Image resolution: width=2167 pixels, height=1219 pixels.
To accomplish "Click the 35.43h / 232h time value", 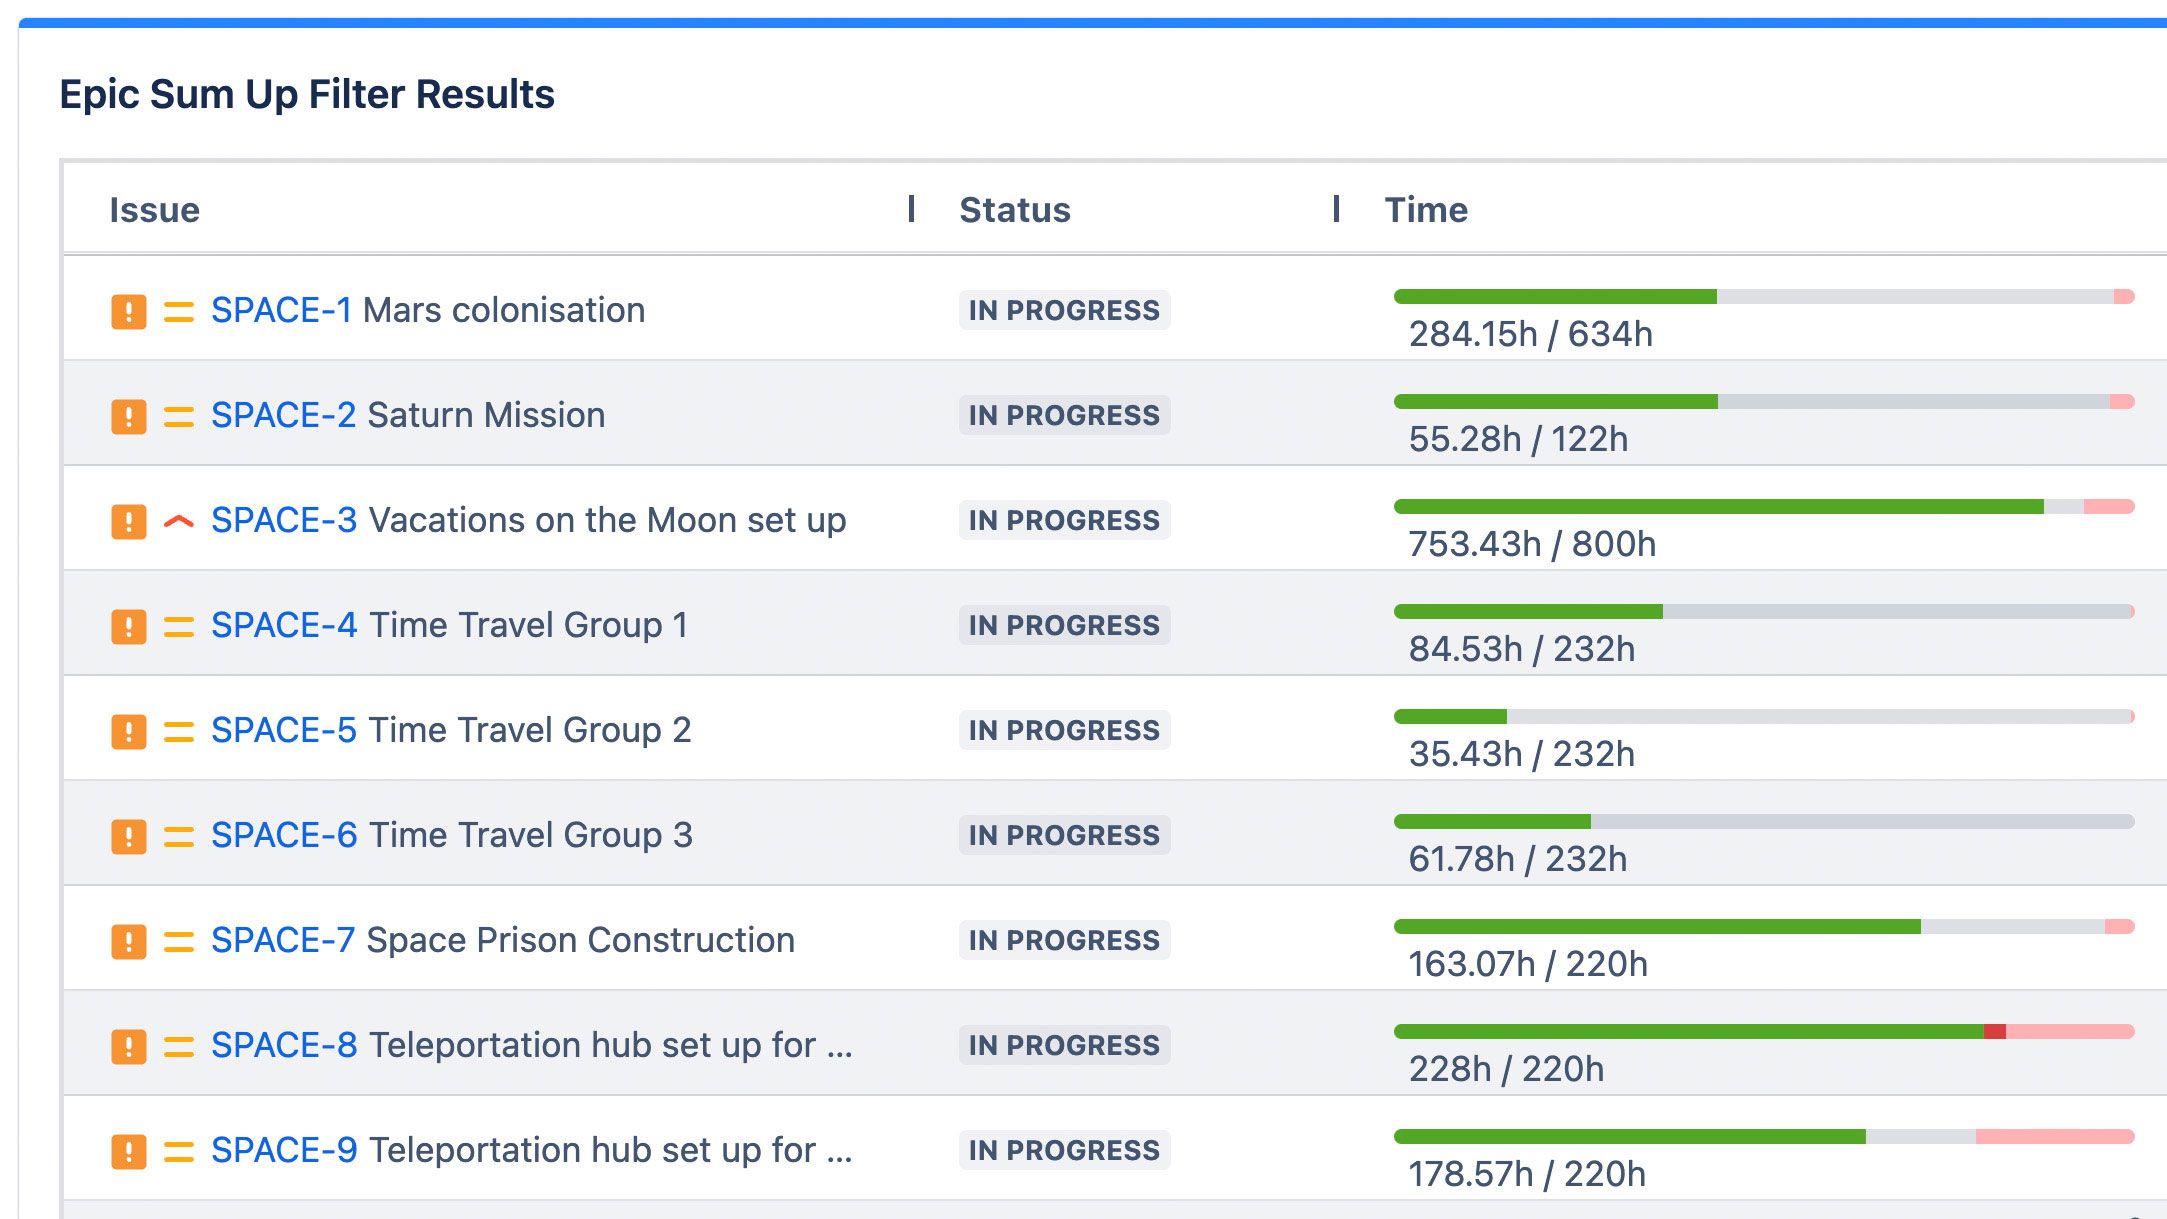I will tap(1521, 755).
